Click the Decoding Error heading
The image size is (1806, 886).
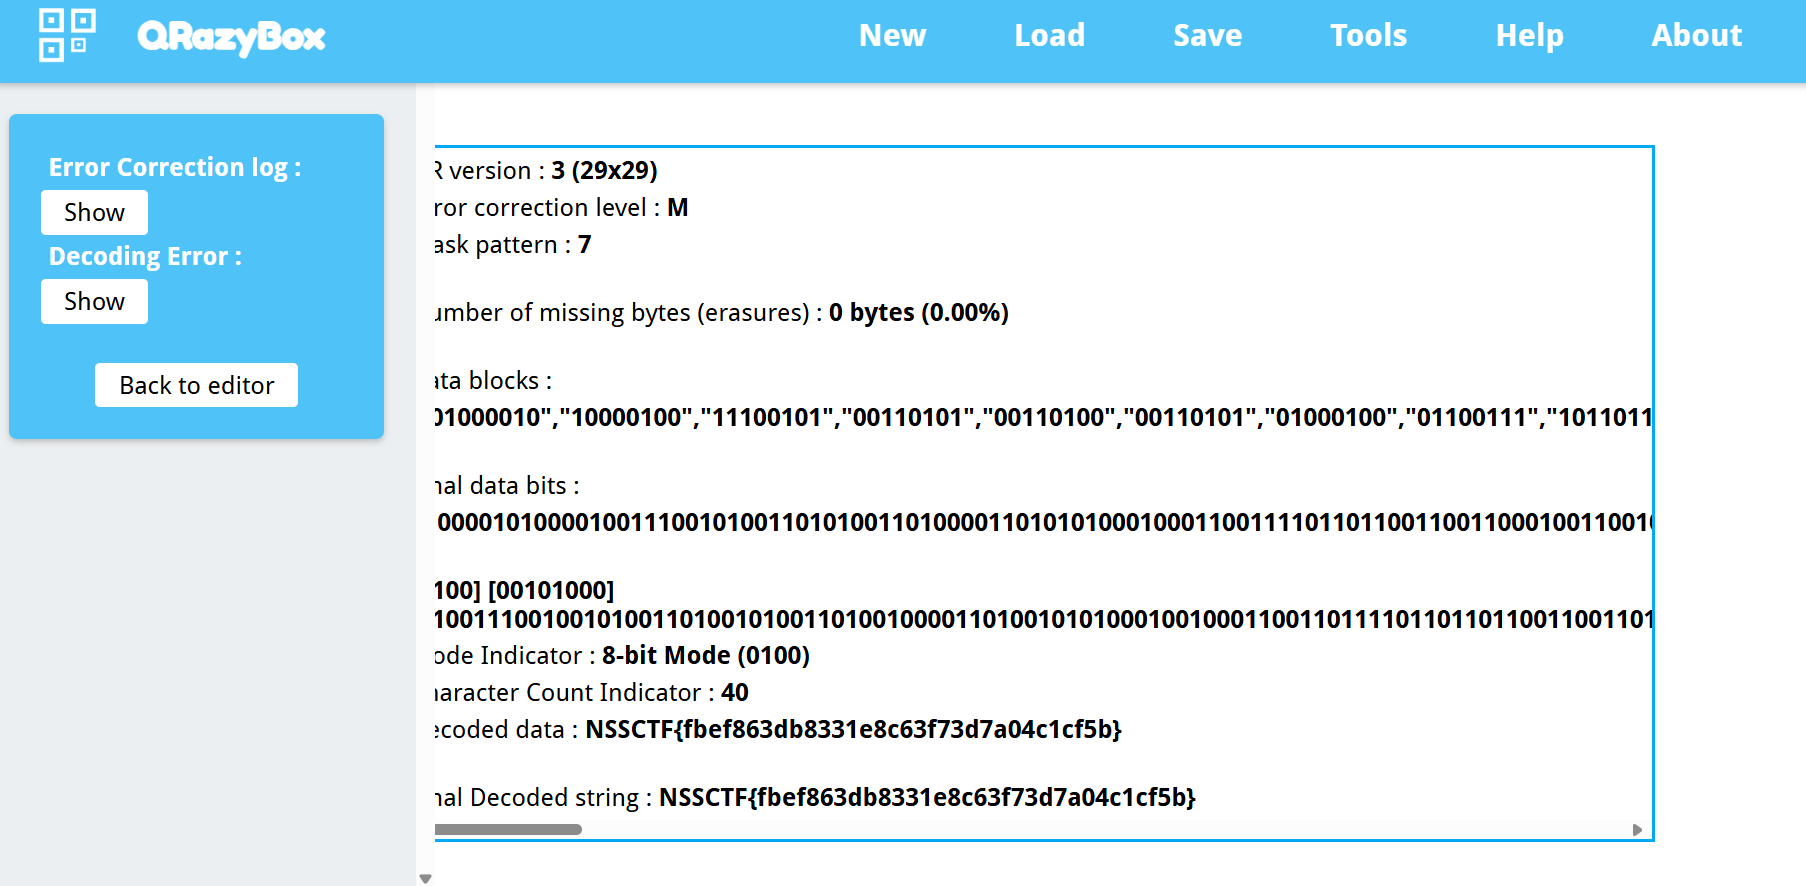point(145,256)
